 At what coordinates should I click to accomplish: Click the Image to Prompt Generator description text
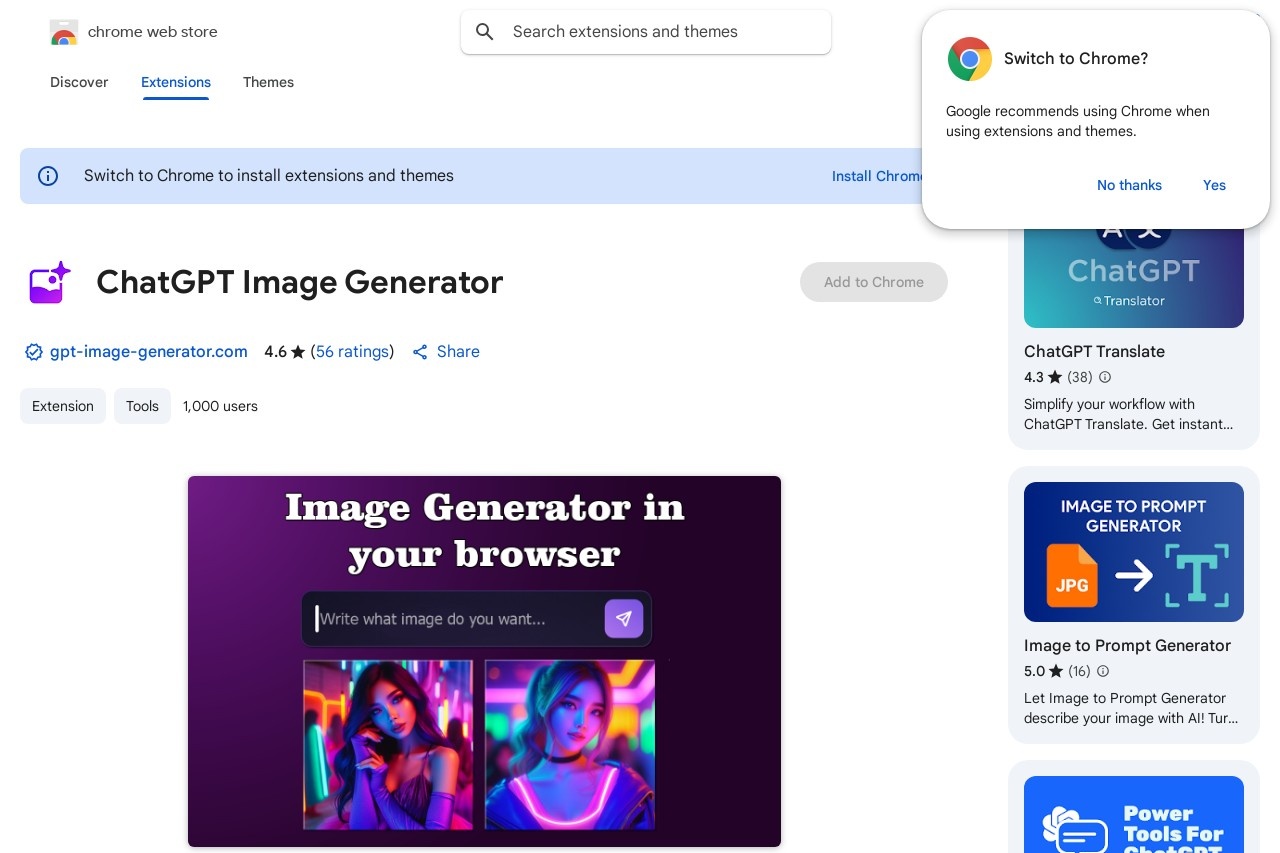point(1131,708)
